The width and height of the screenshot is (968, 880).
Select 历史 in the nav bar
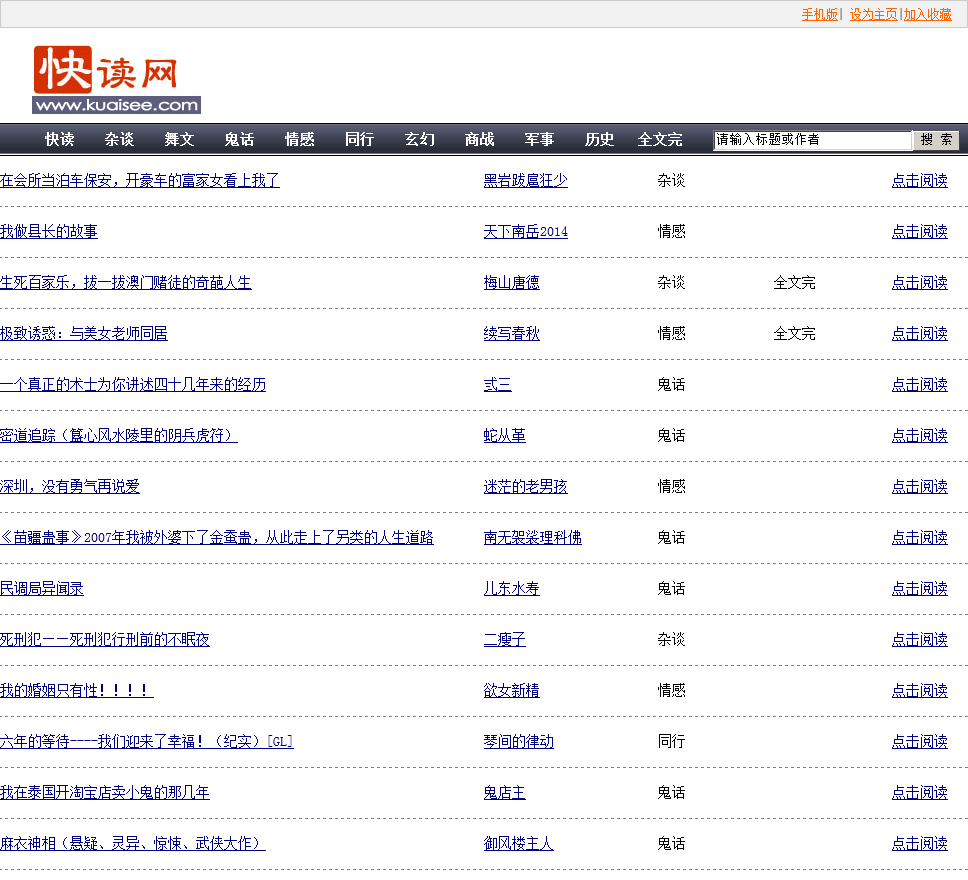[x=599, y=140]
